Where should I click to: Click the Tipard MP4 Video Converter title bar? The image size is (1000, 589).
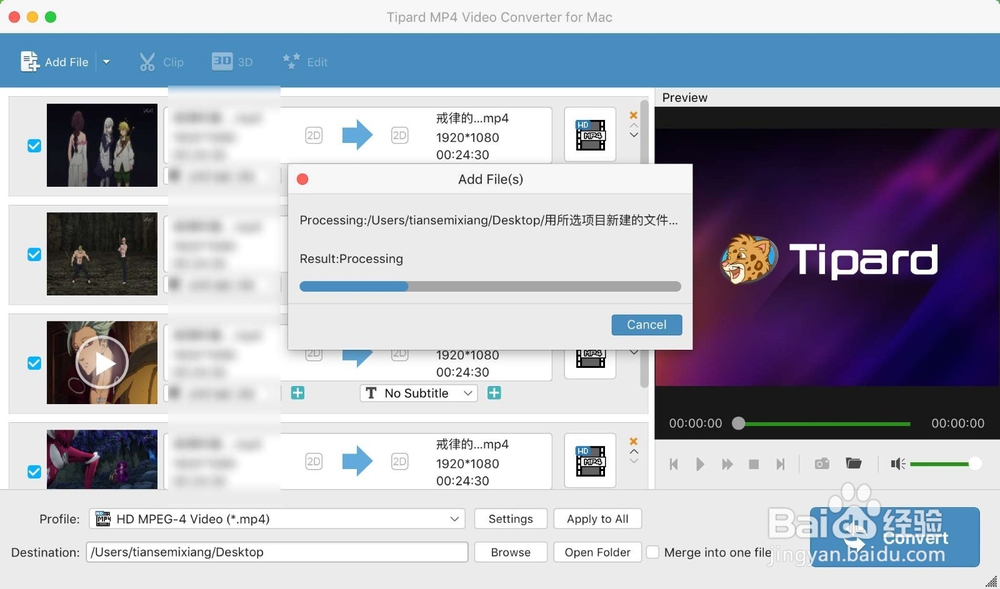[500, 16]
